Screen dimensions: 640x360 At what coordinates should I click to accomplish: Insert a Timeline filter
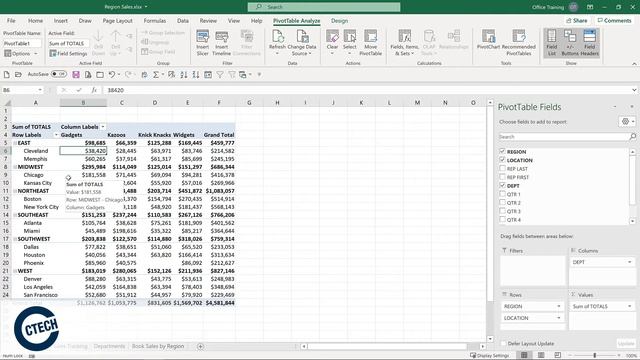tap(222, 42)
